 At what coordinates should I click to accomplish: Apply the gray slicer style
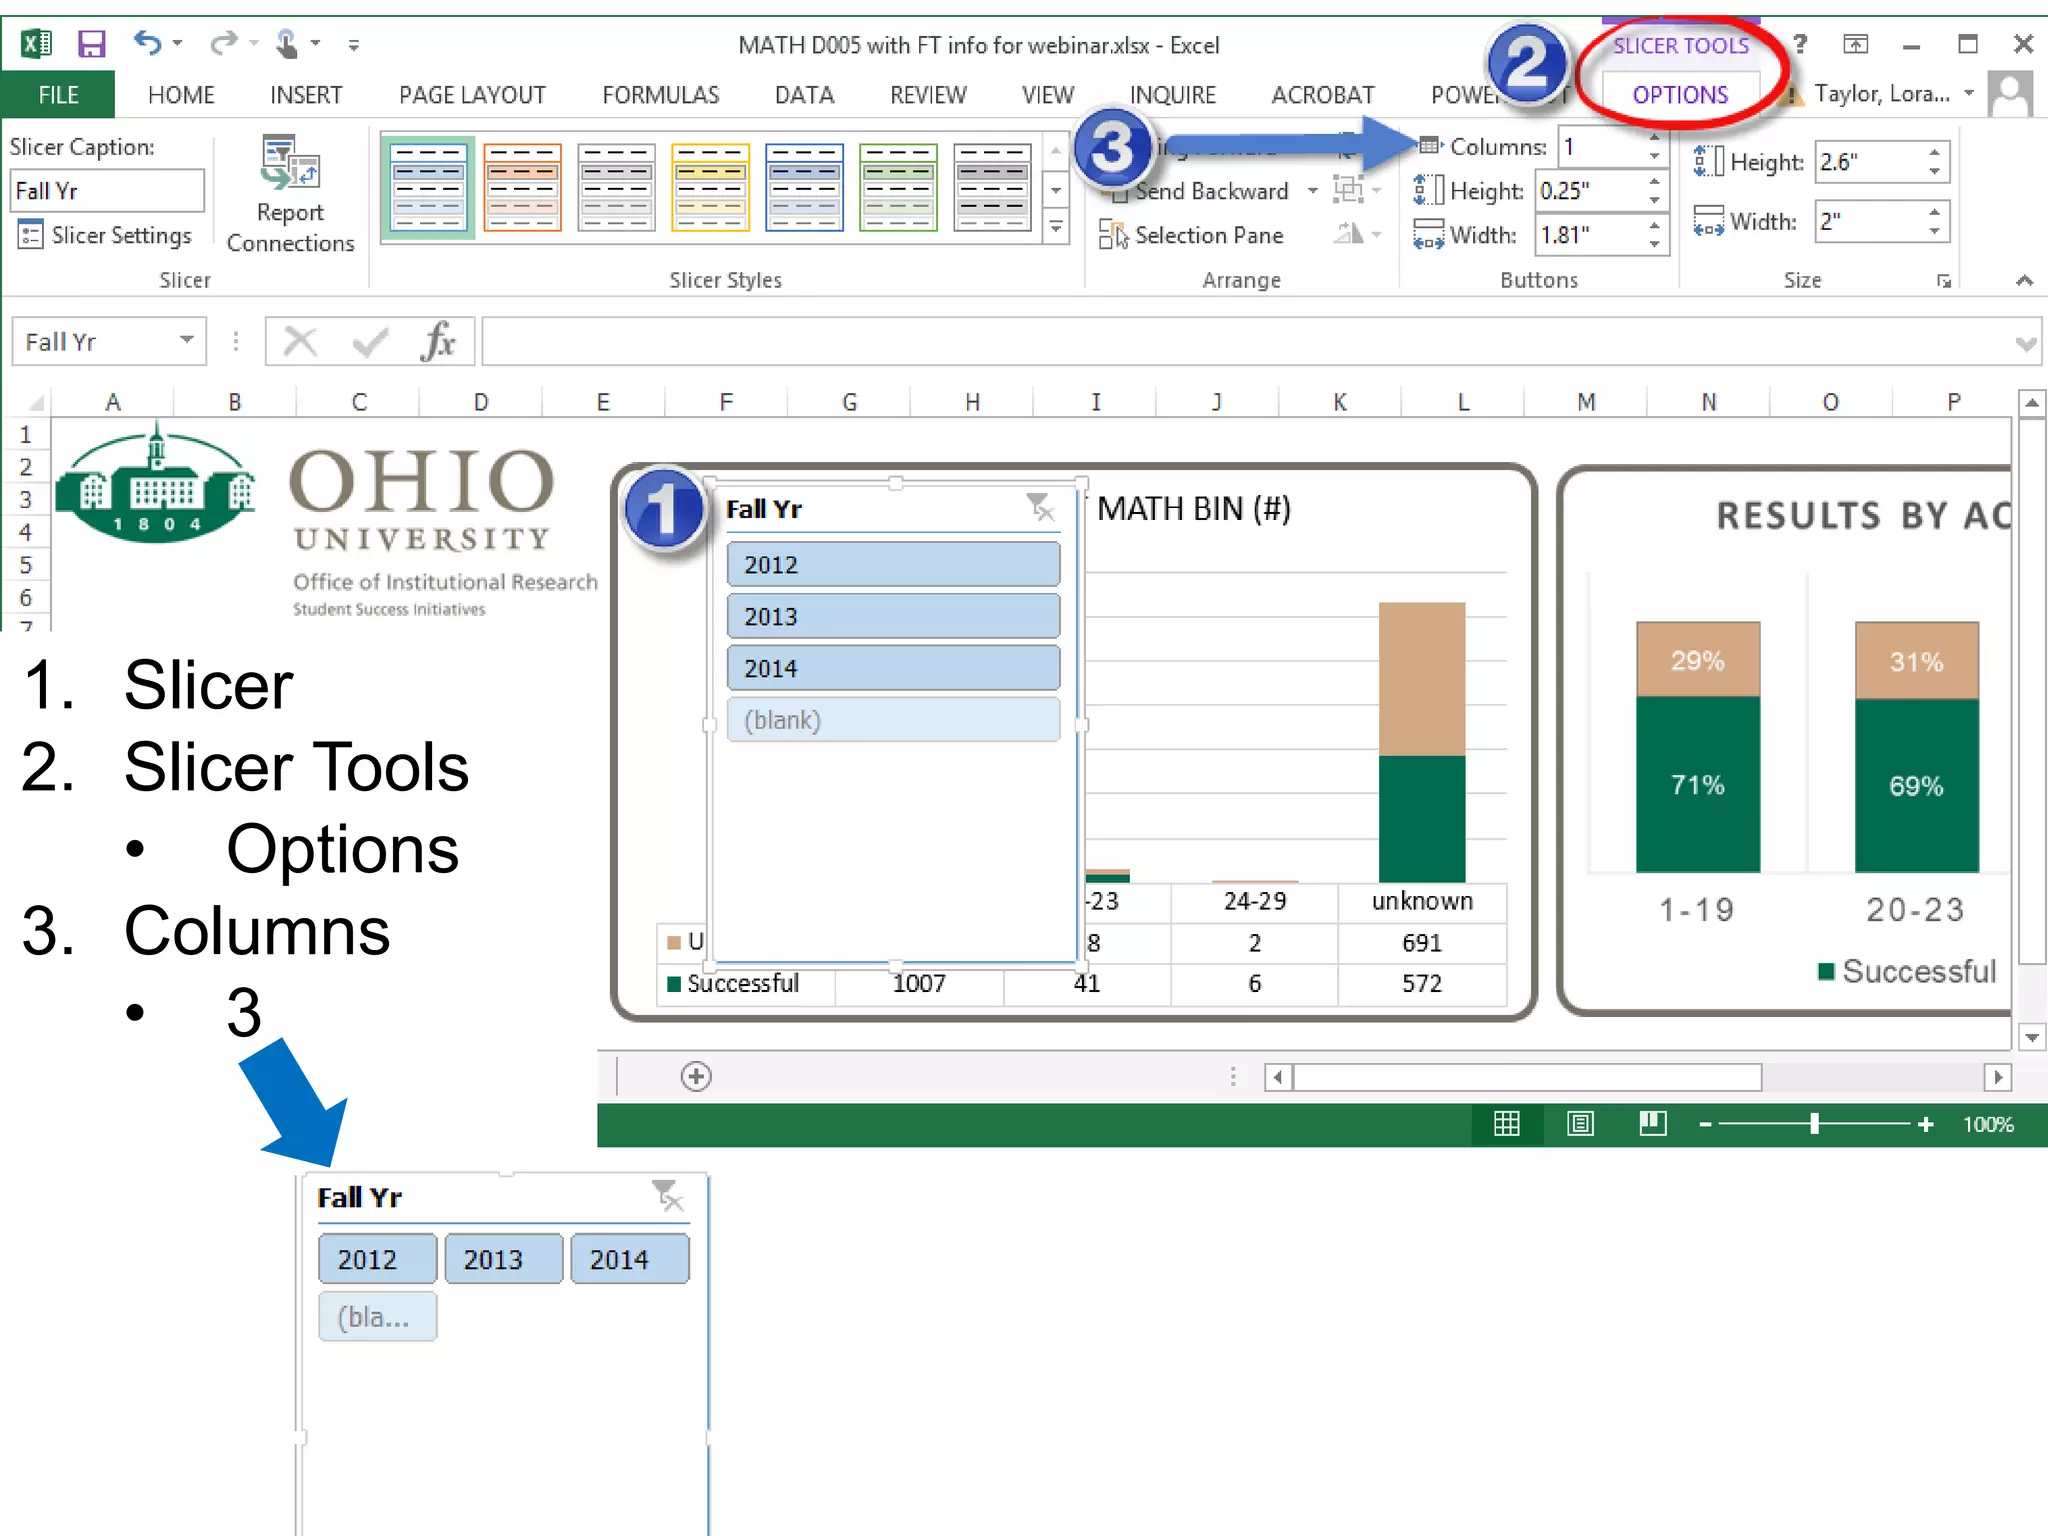[x=616, y=188]
